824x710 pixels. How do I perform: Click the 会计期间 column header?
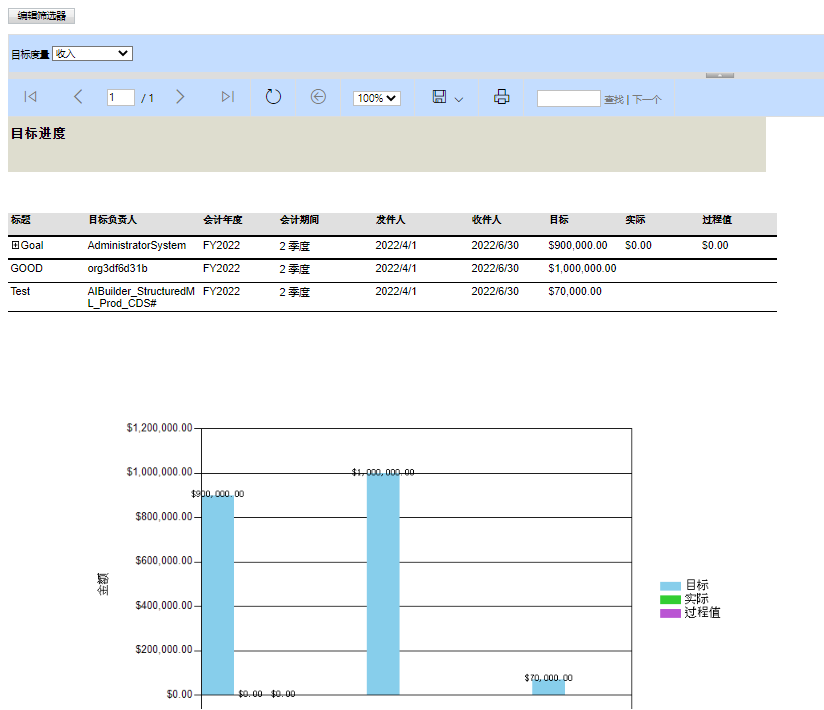300,220
